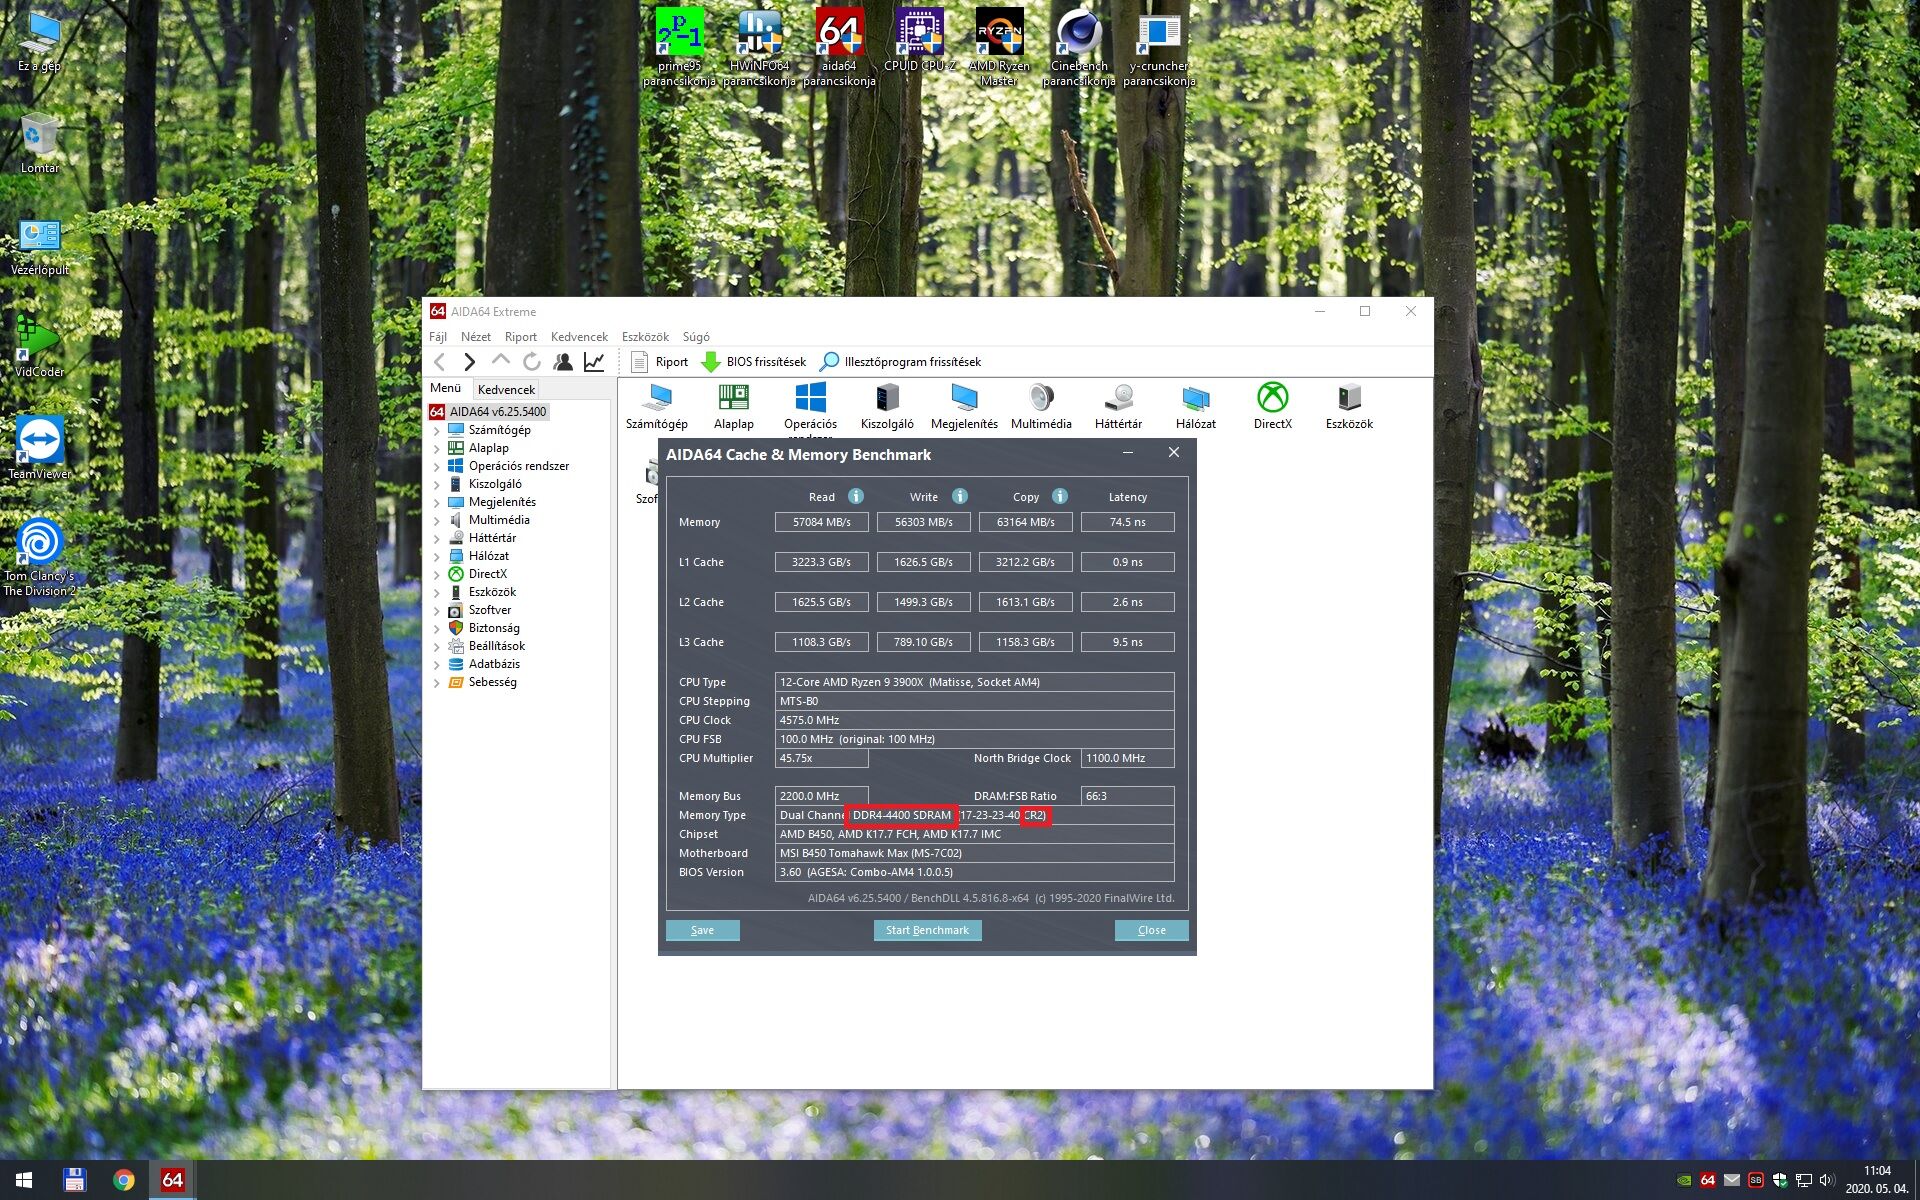Click the Forward arrow in AIDA64 toolbar
The width and height of the screenshot is (1920, 1200).
(x=470, y=362)
